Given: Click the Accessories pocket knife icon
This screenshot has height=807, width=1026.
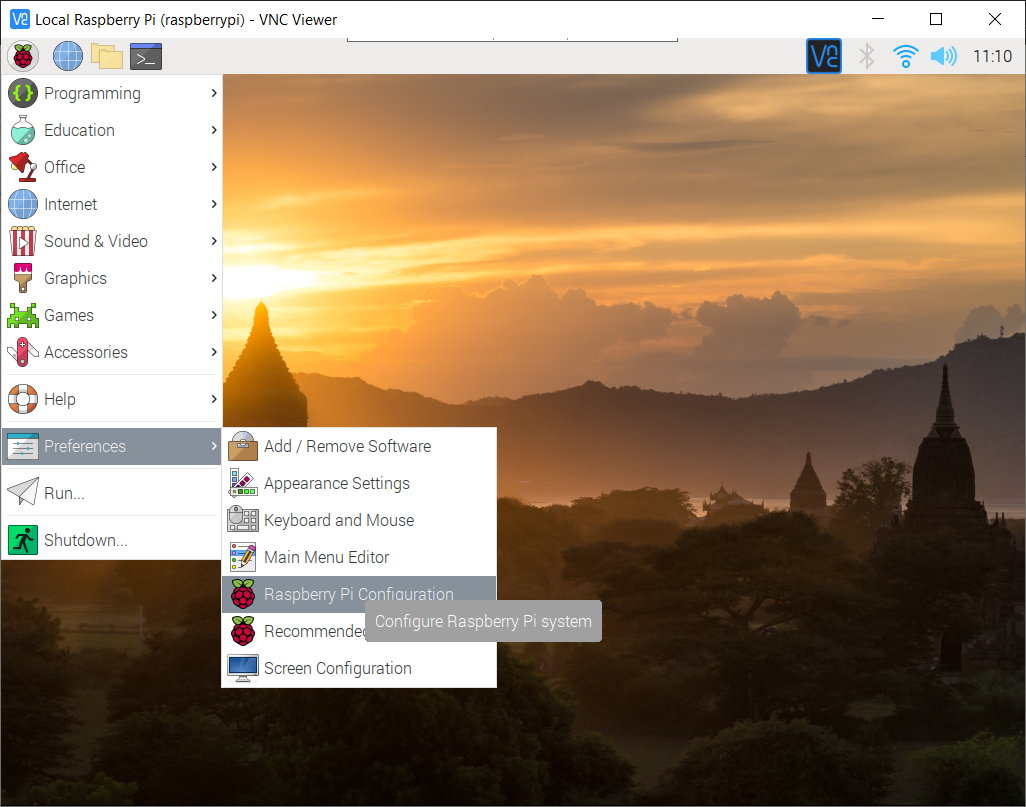Looking at the screenshot, I should click(23, 352).
